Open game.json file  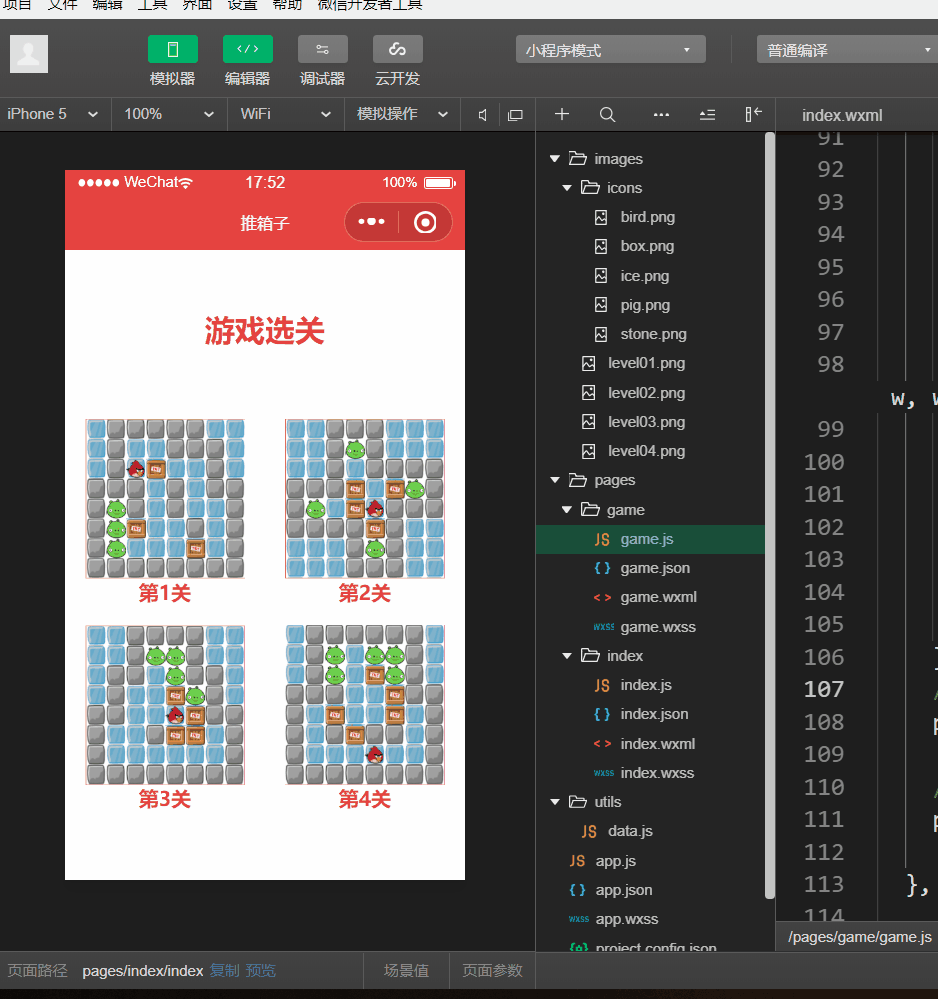(x=654, y=568)
